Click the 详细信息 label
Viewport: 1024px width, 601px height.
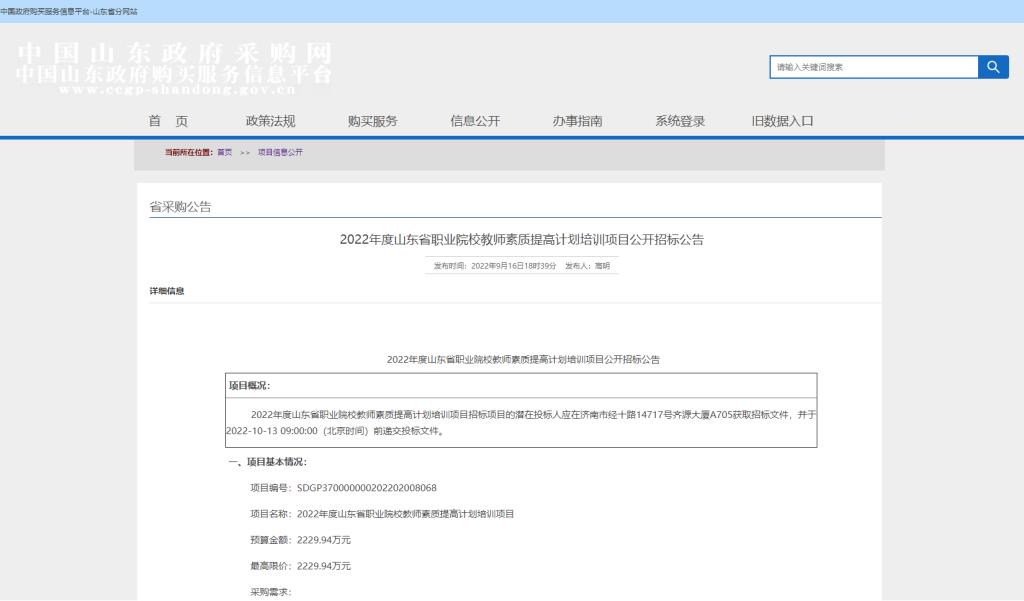167,291
